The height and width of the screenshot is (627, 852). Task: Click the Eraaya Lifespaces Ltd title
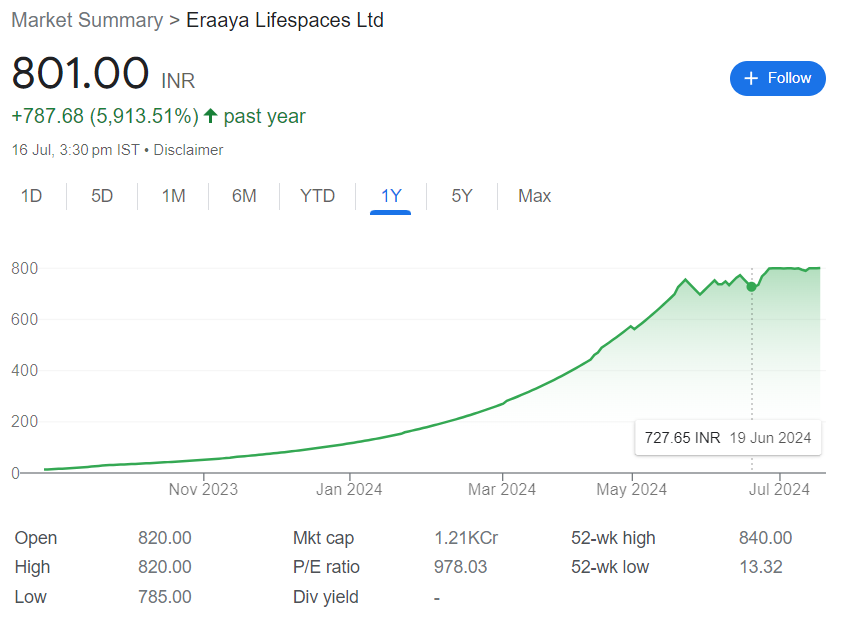pyautogui.click(x=285, y=20)
